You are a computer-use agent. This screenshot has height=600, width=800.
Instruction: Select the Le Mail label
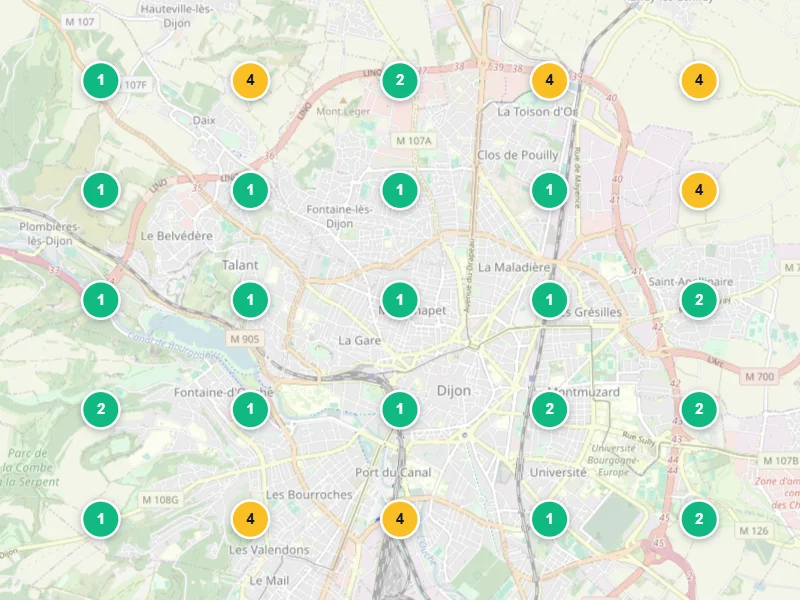click(x=269, y=581)
